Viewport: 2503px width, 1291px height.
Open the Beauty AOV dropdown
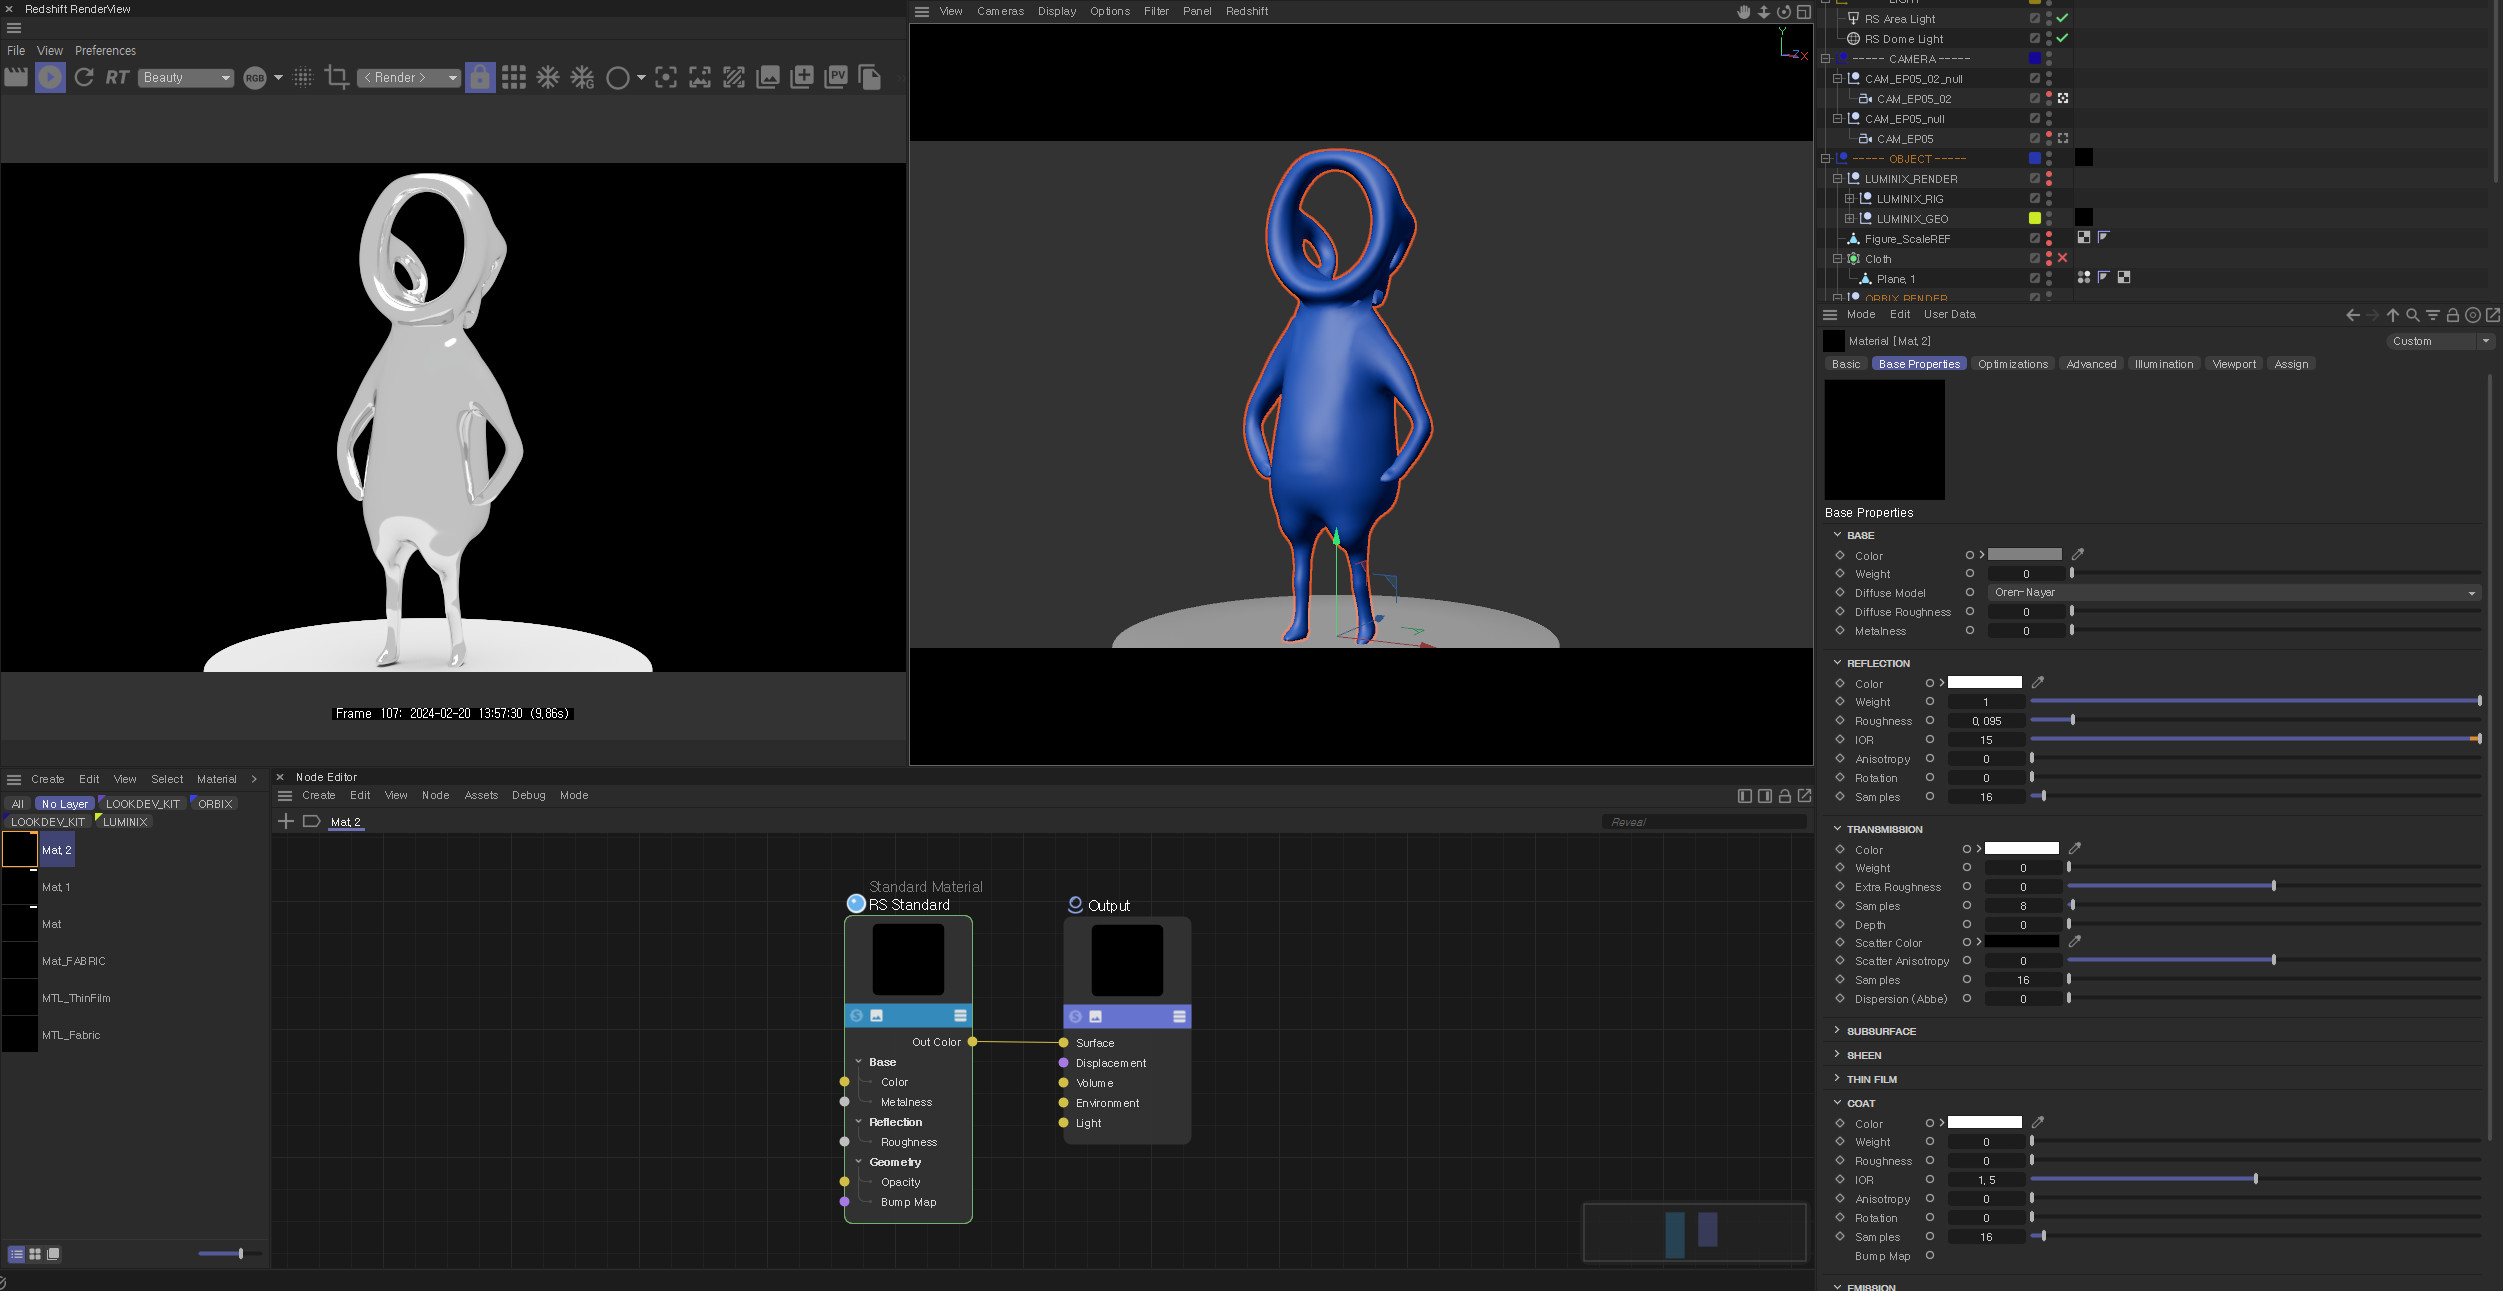click(x=186, y=78)
